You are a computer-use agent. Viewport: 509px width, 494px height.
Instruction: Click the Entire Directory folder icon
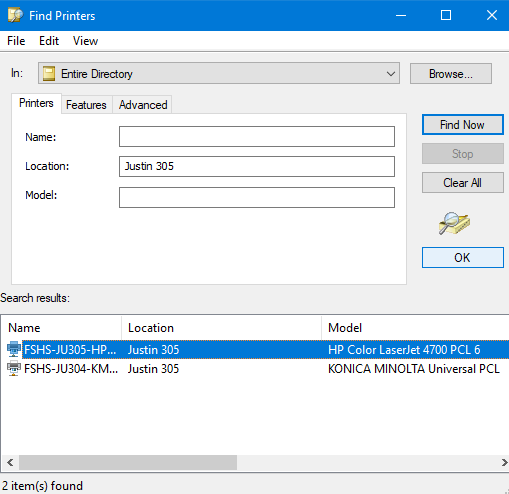coord(49,73)
